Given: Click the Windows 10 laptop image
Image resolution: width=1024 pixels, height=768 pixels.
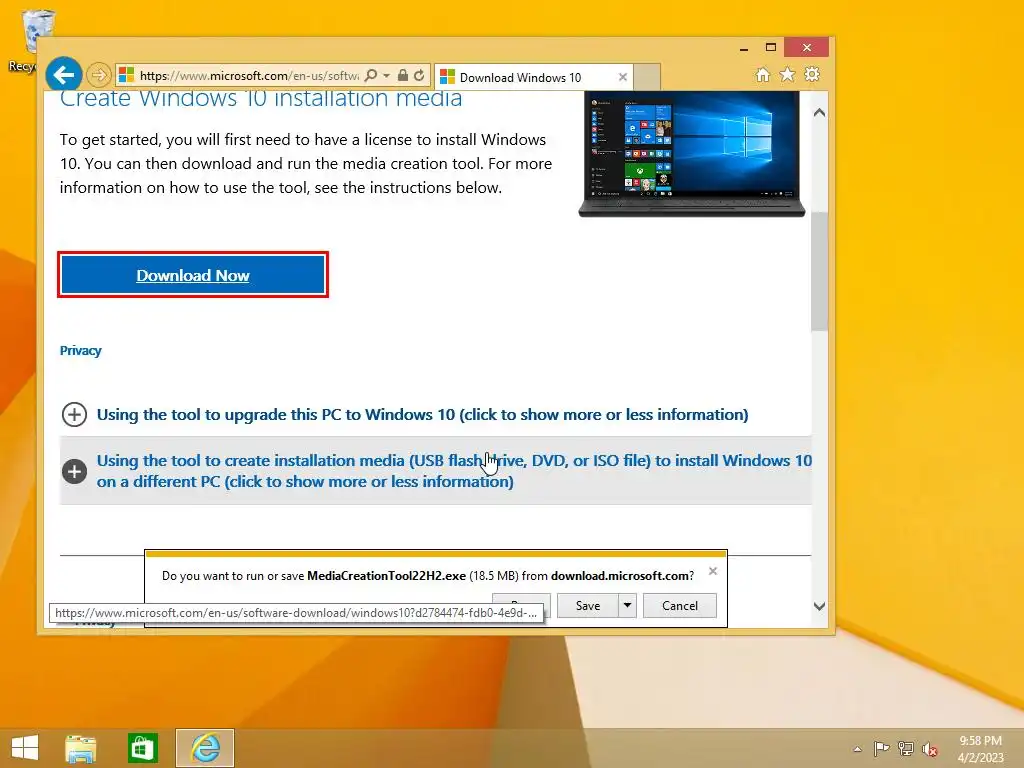Looking at the screenshot, I should [692, 154].
